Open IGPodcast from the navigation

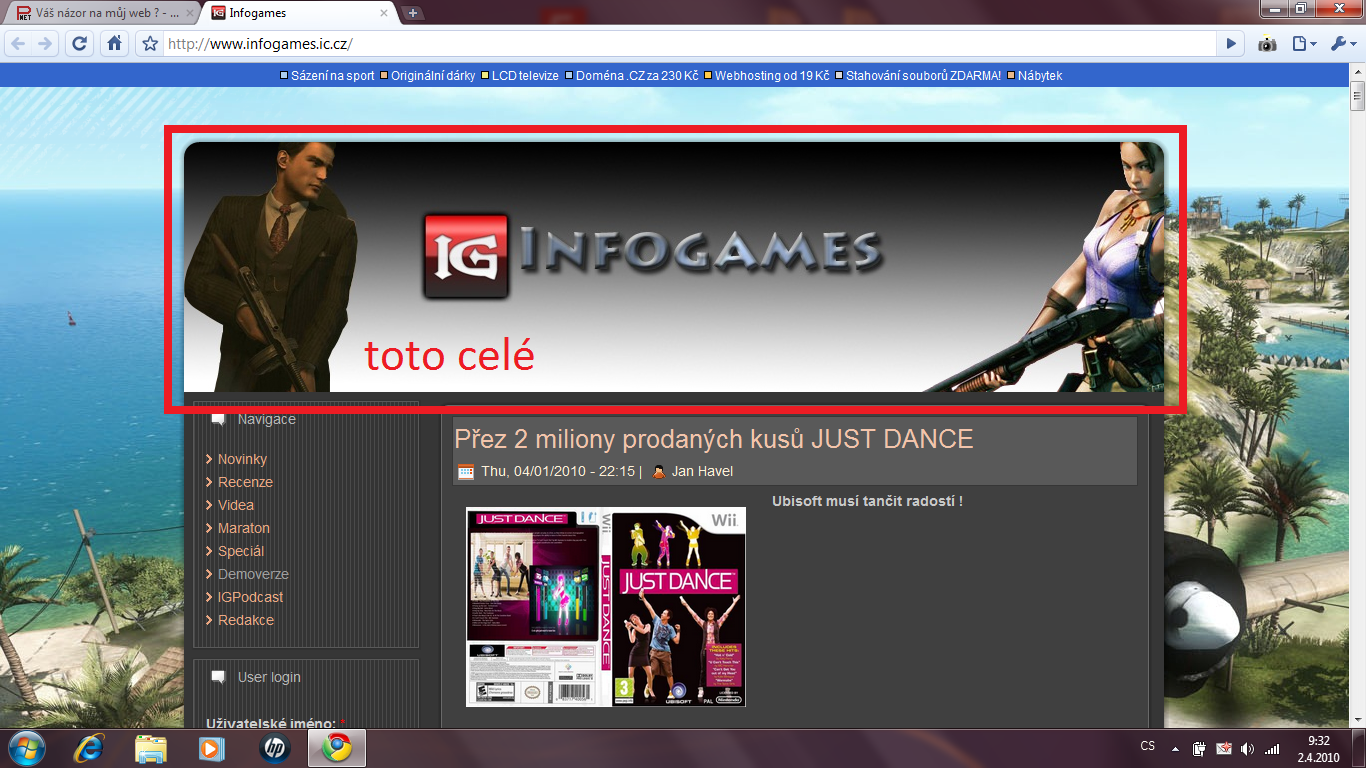[250, 597]
